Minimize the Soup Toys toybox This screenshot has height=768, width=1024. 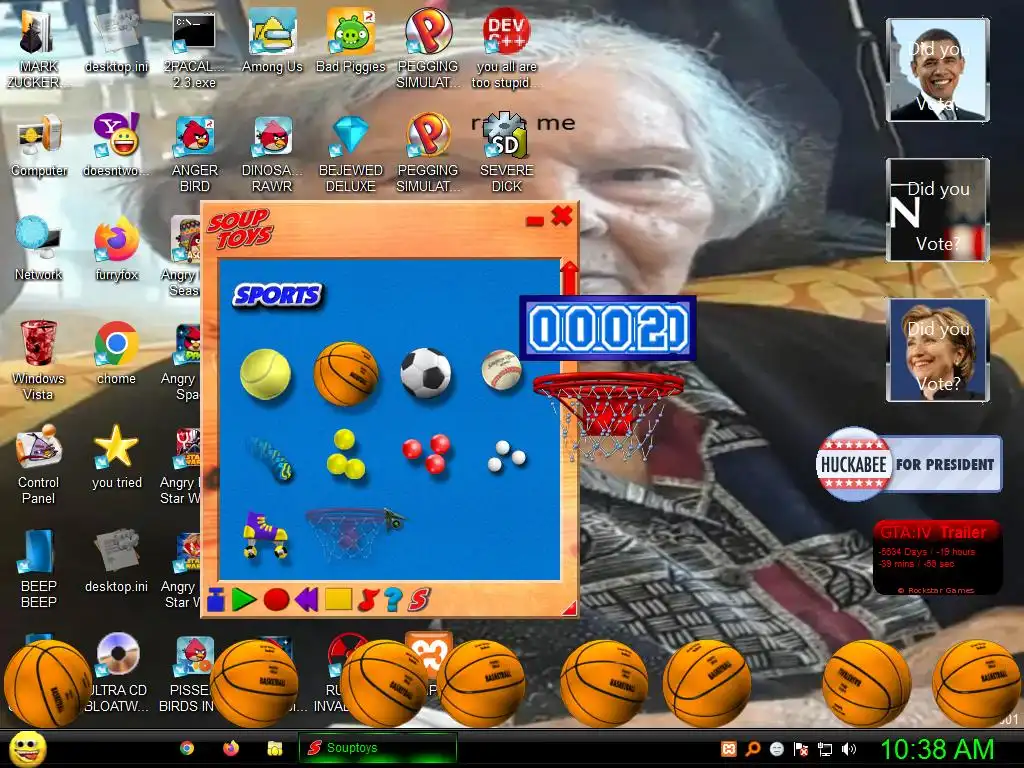(x=535, y=222)
